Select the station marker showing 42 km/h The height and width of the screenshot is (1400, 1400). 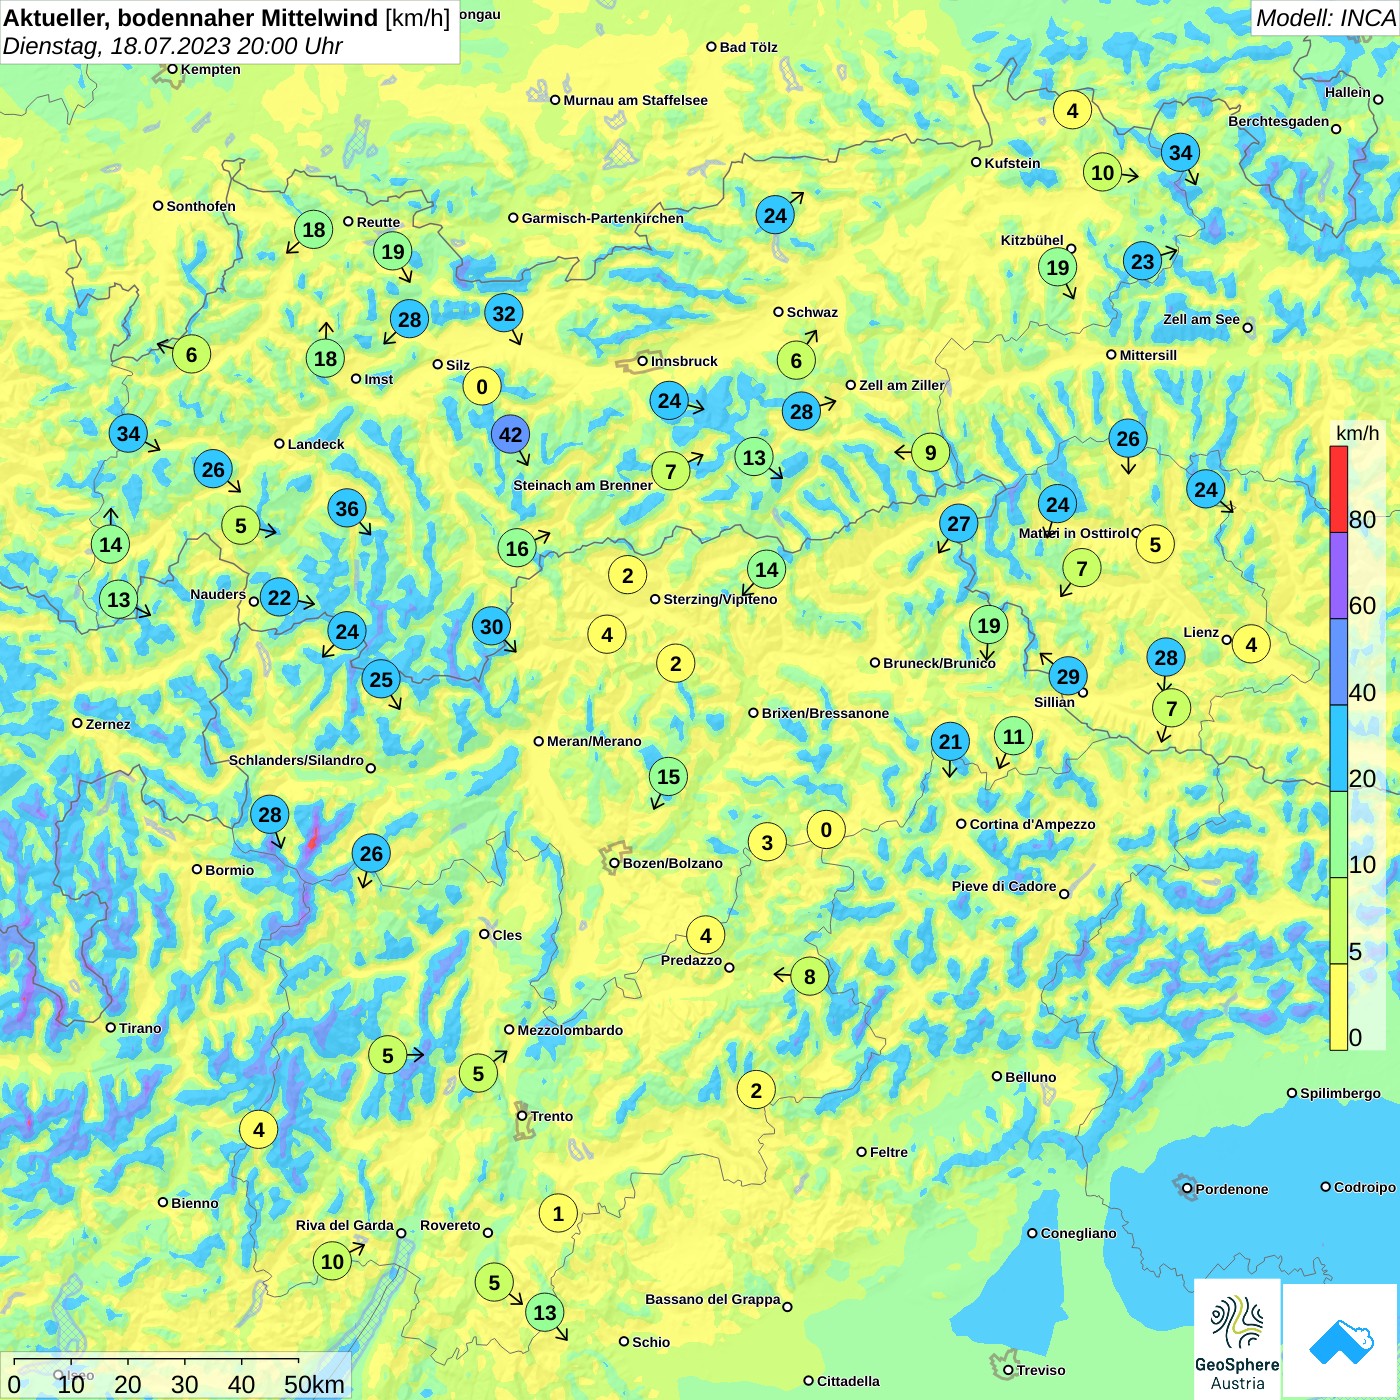click(x=510, y=435)
